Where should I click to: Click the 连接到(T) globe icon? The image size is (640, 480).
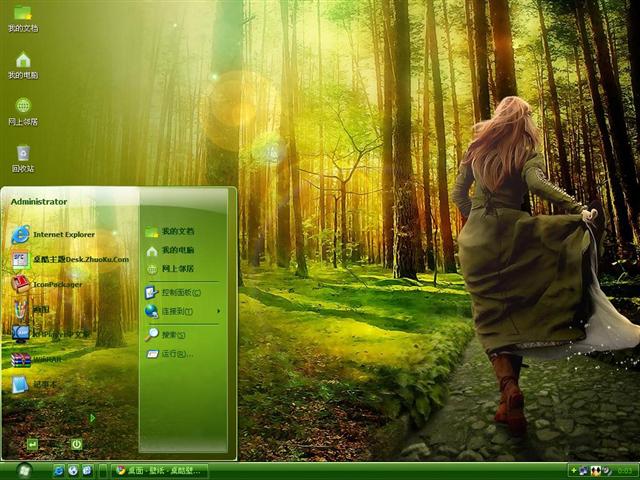[x=151, y=311]
